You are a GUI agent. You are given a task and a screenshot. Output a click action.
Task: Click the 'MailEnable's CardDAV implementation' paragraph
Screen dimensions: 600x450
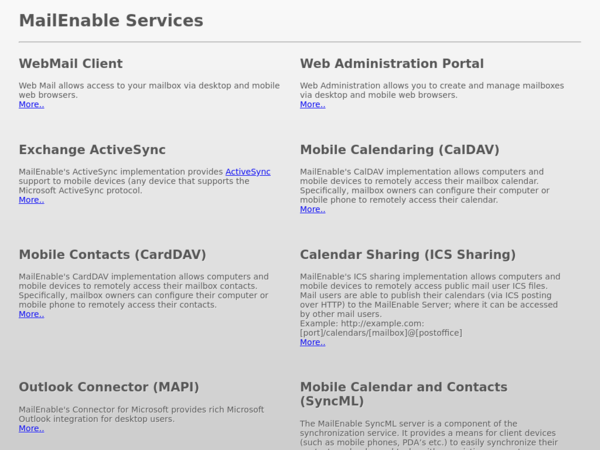tap(144, 291)
